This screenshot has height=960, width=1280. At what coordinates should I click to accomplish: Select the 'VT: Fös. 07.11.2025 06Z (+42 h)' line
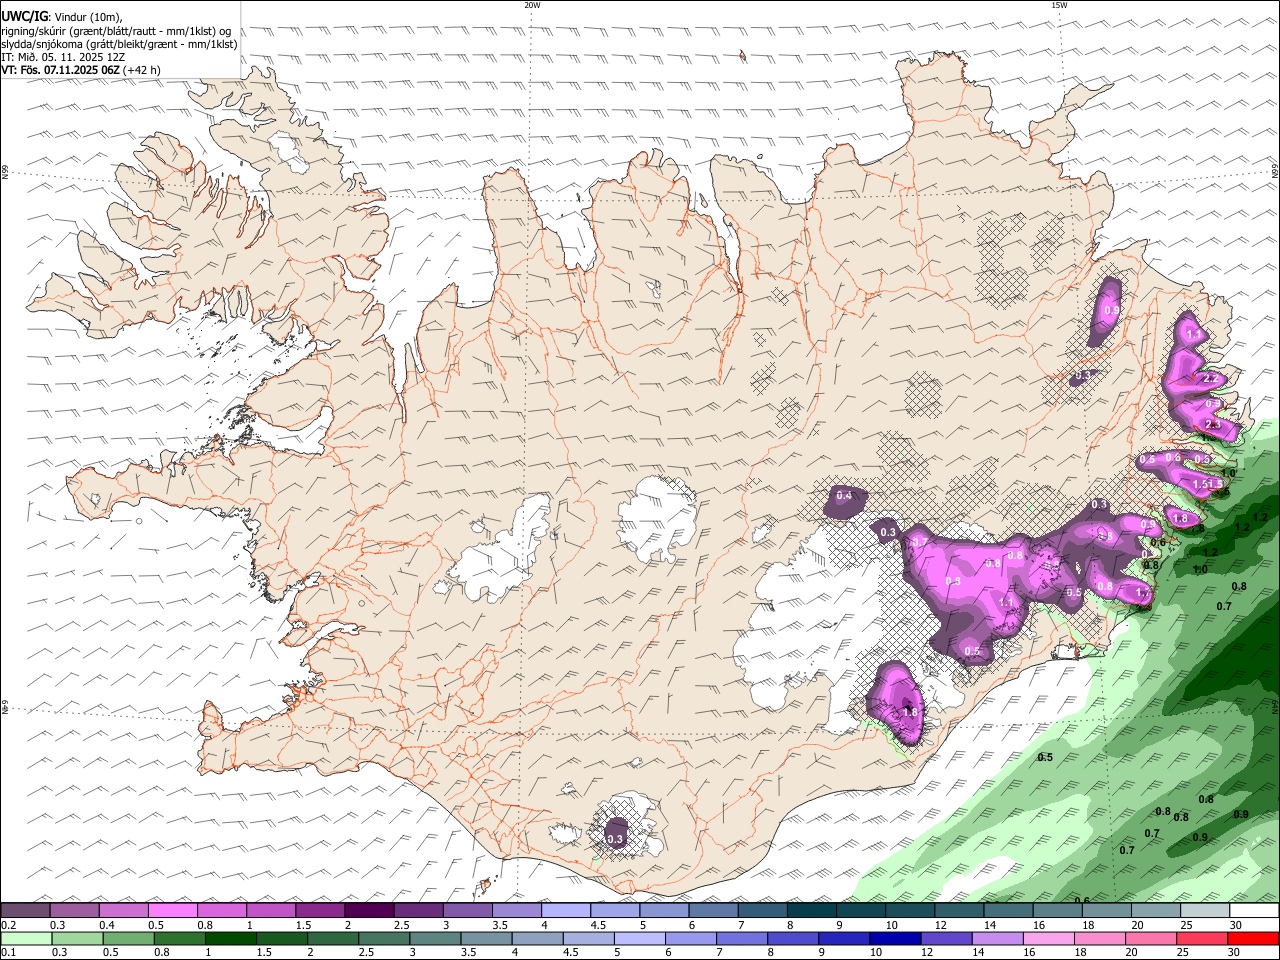tap(81, 70)
